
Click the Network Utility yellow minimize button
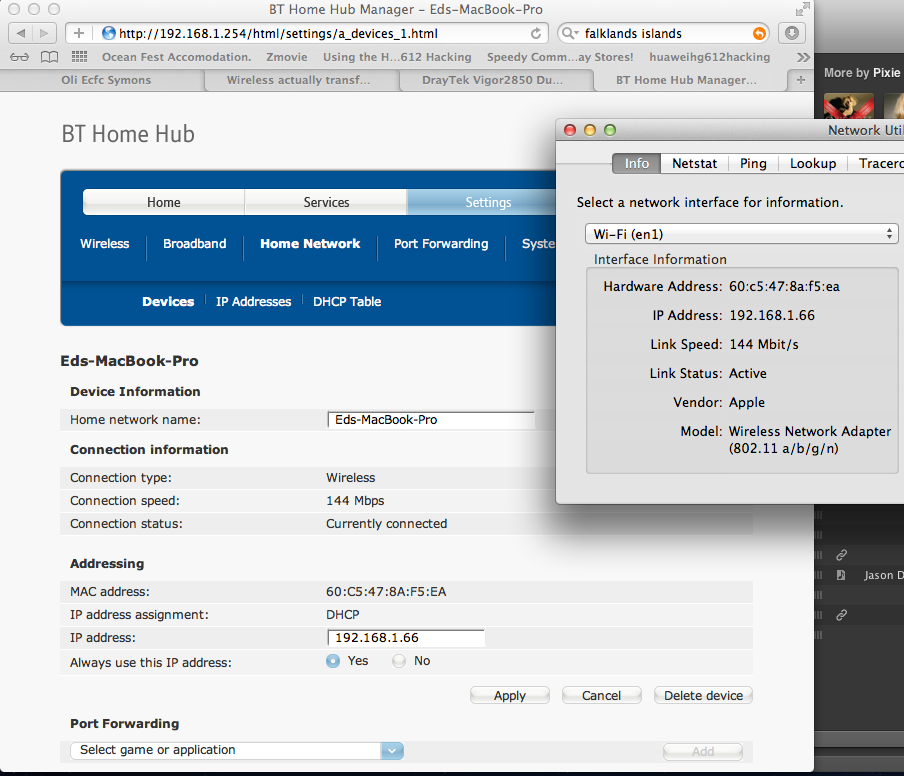pyautogui.click(x=590, y=130)
